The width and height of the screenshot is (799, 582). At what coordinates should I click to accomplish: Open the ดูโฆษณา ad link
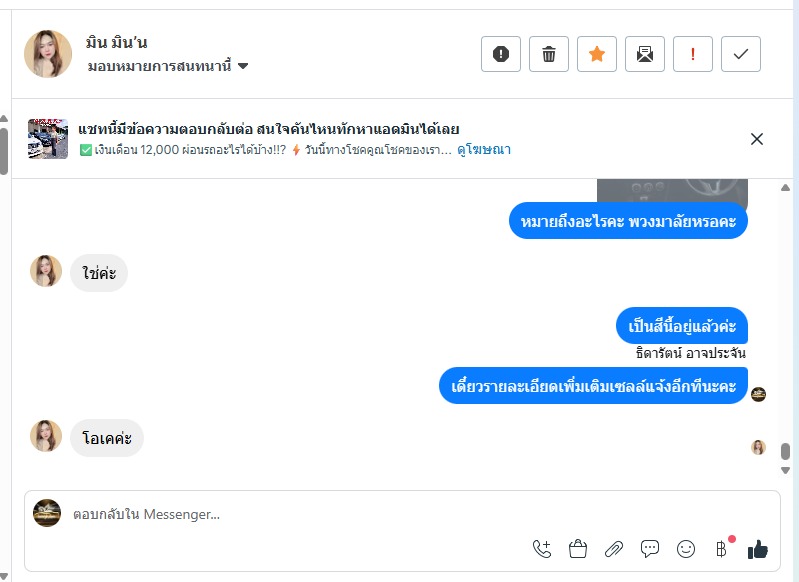click(x=484, y=150)
